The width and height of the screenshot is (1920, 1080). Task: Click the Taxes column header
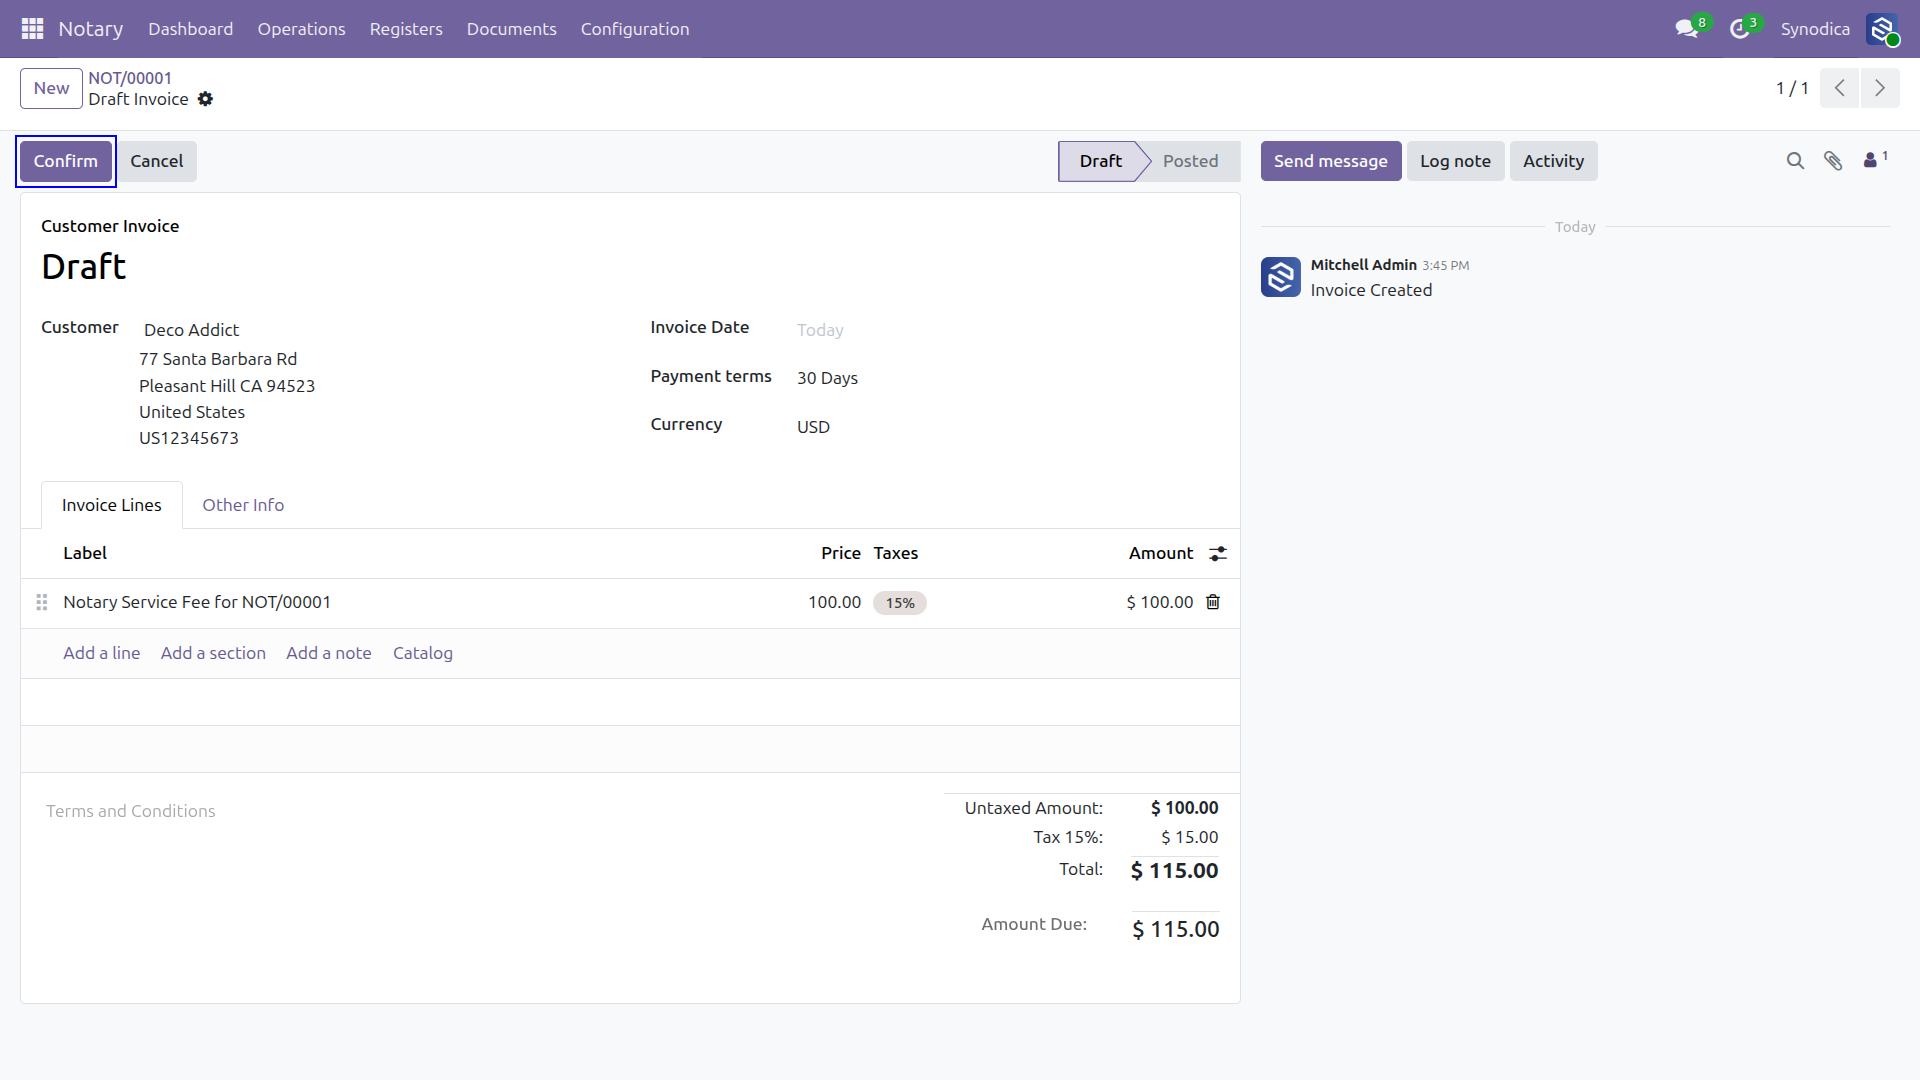click(x=896, y=553)
